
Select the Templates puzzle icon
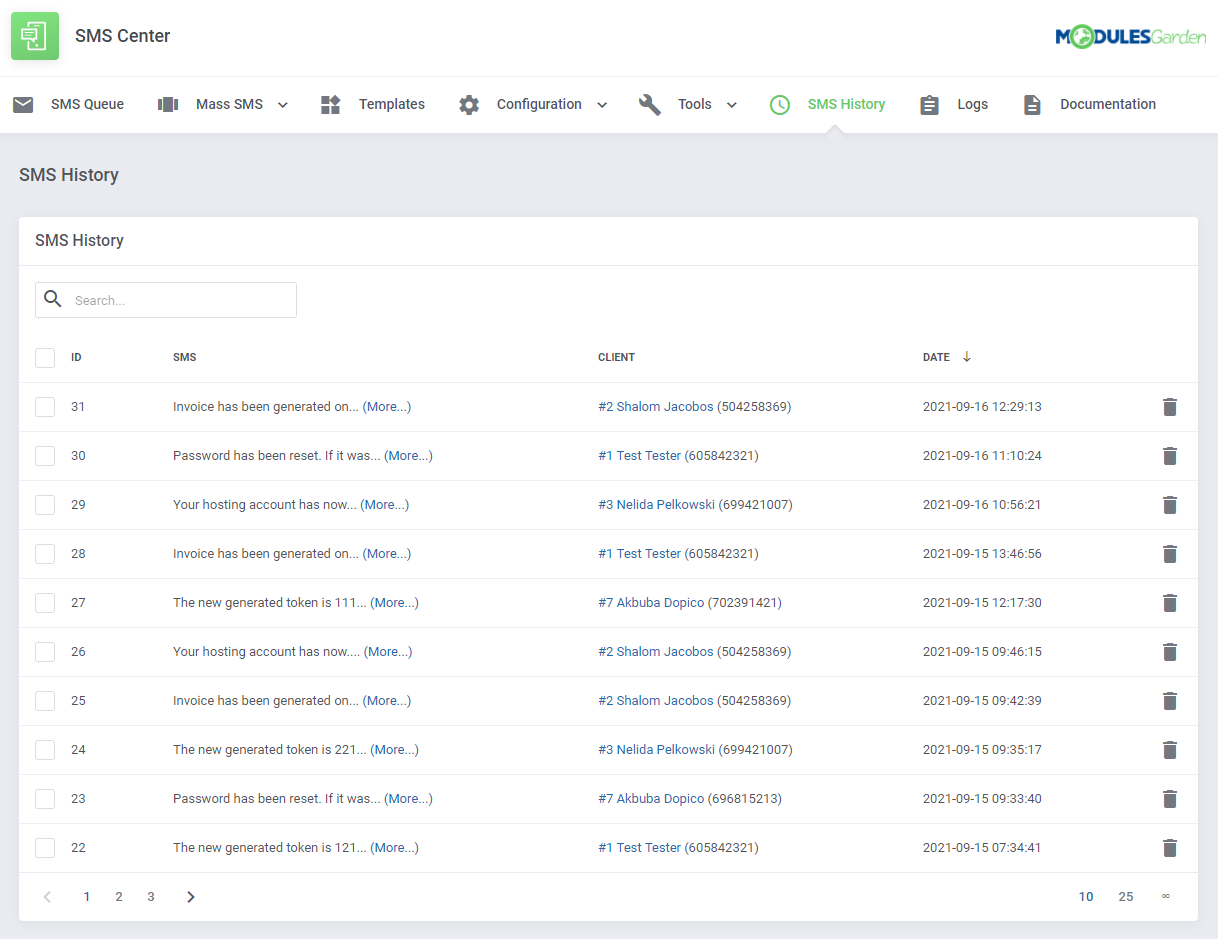[330, 104]
